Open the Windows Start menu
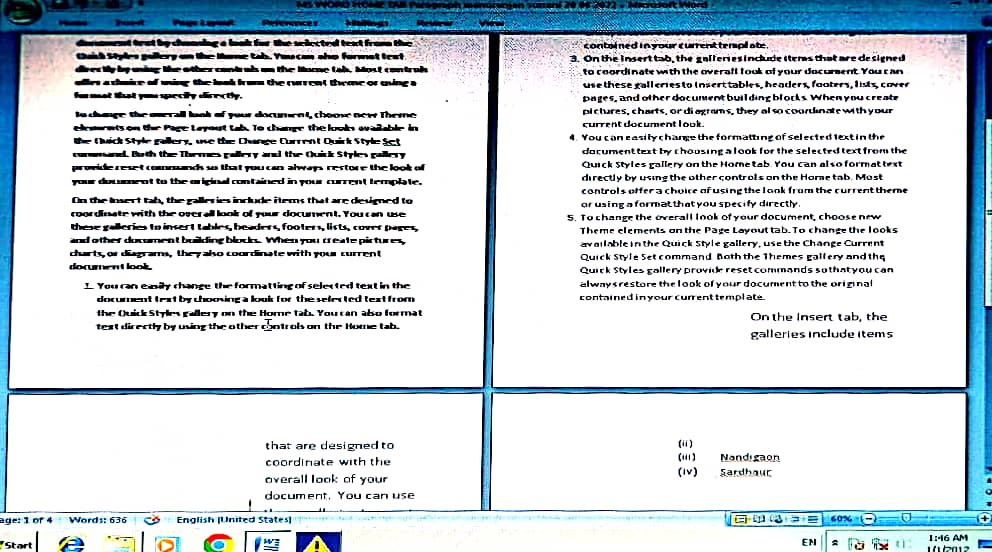The image size is (992, 552). pos(20,543)
